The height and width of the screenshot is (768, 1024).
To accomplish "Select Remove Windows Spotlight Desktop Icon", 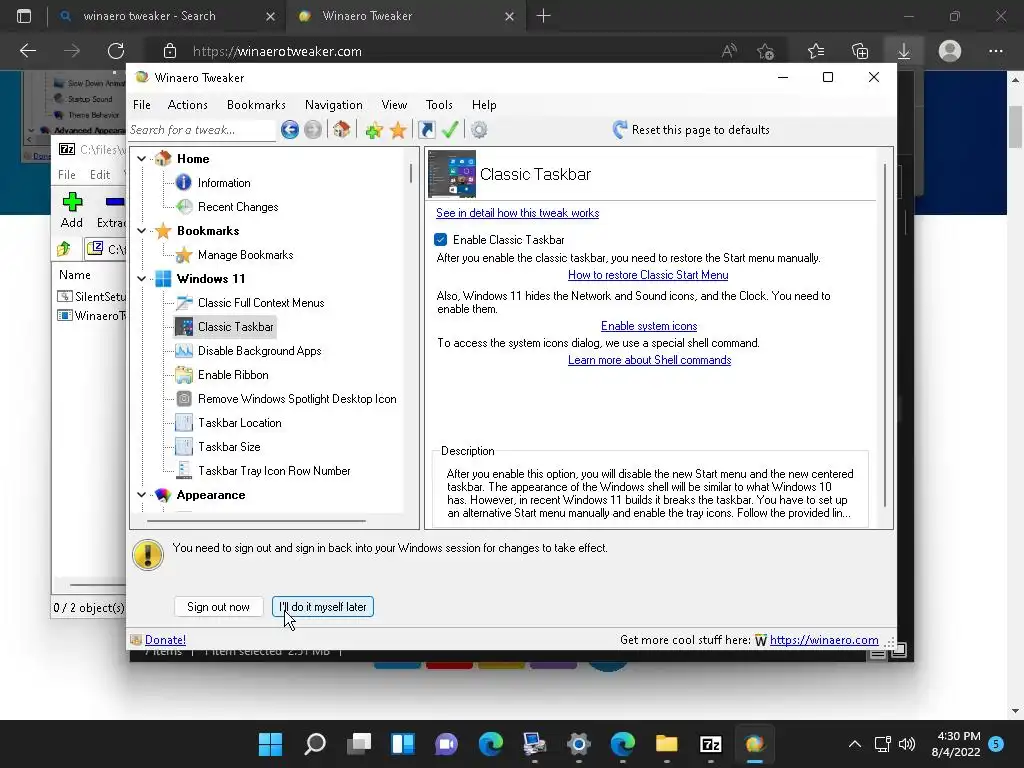I will tap(297, 399).
